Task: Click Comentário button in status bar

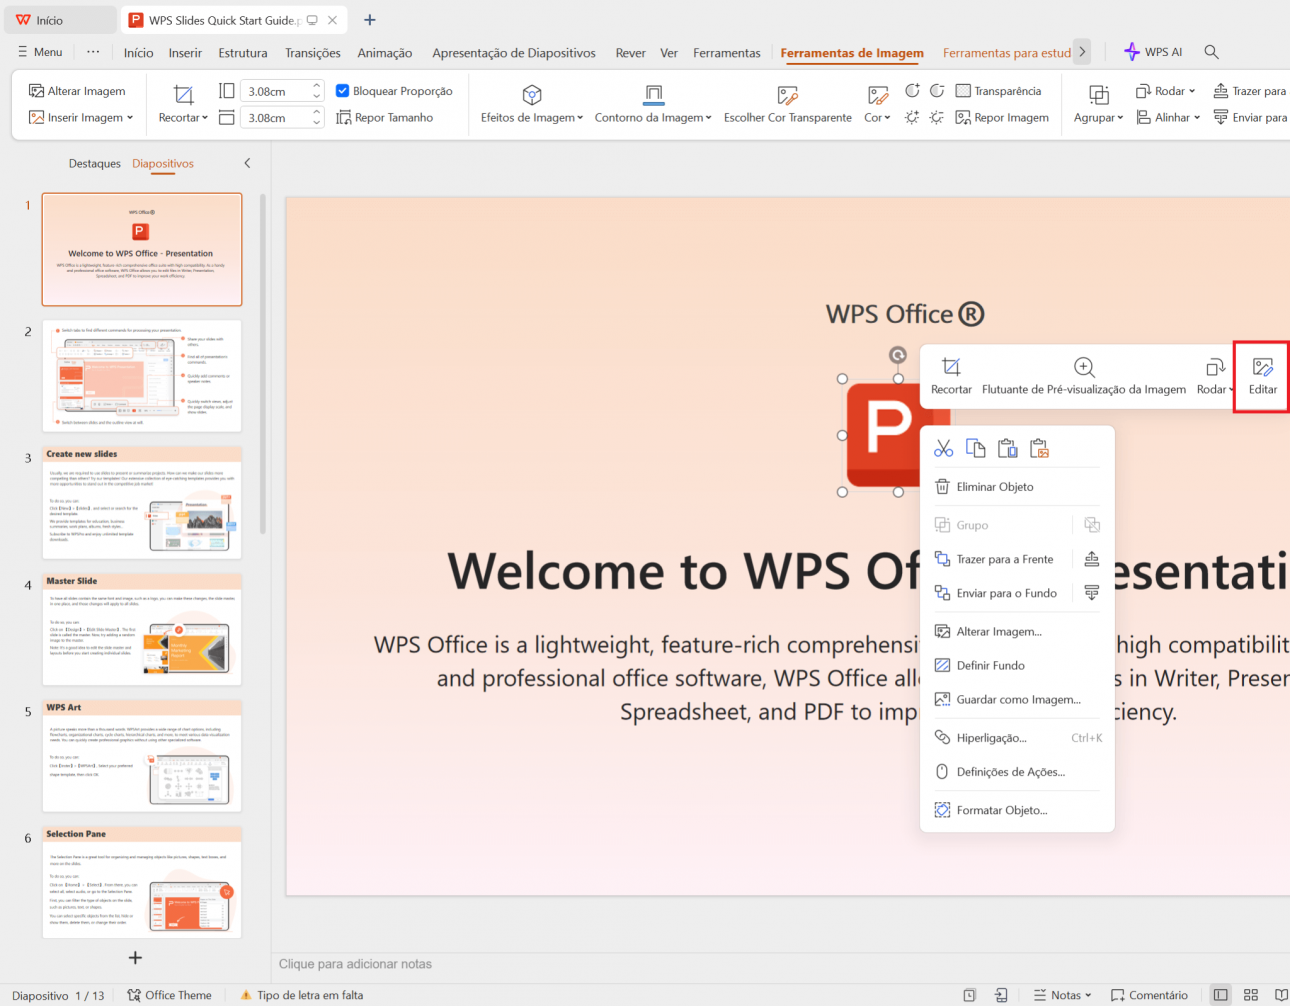Action: (1149, 995)
